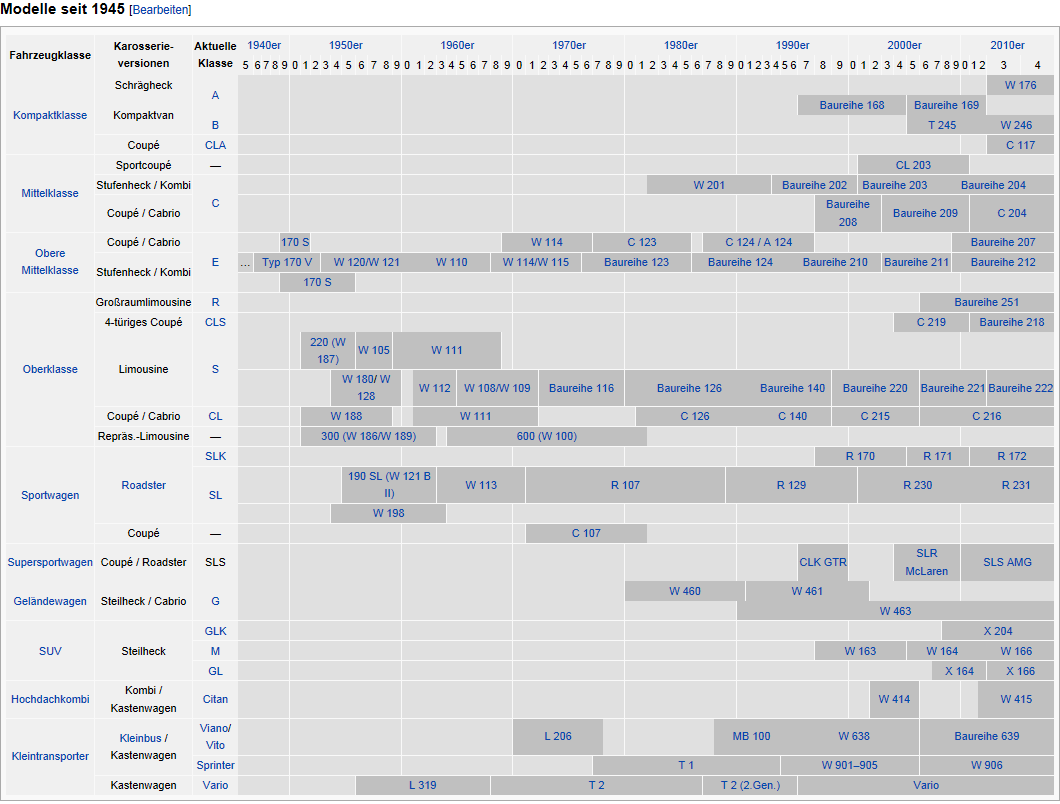Open the Sportwagen class link
The height and width of the screenshot is (804, 1060).
click(x=50, y=495)
